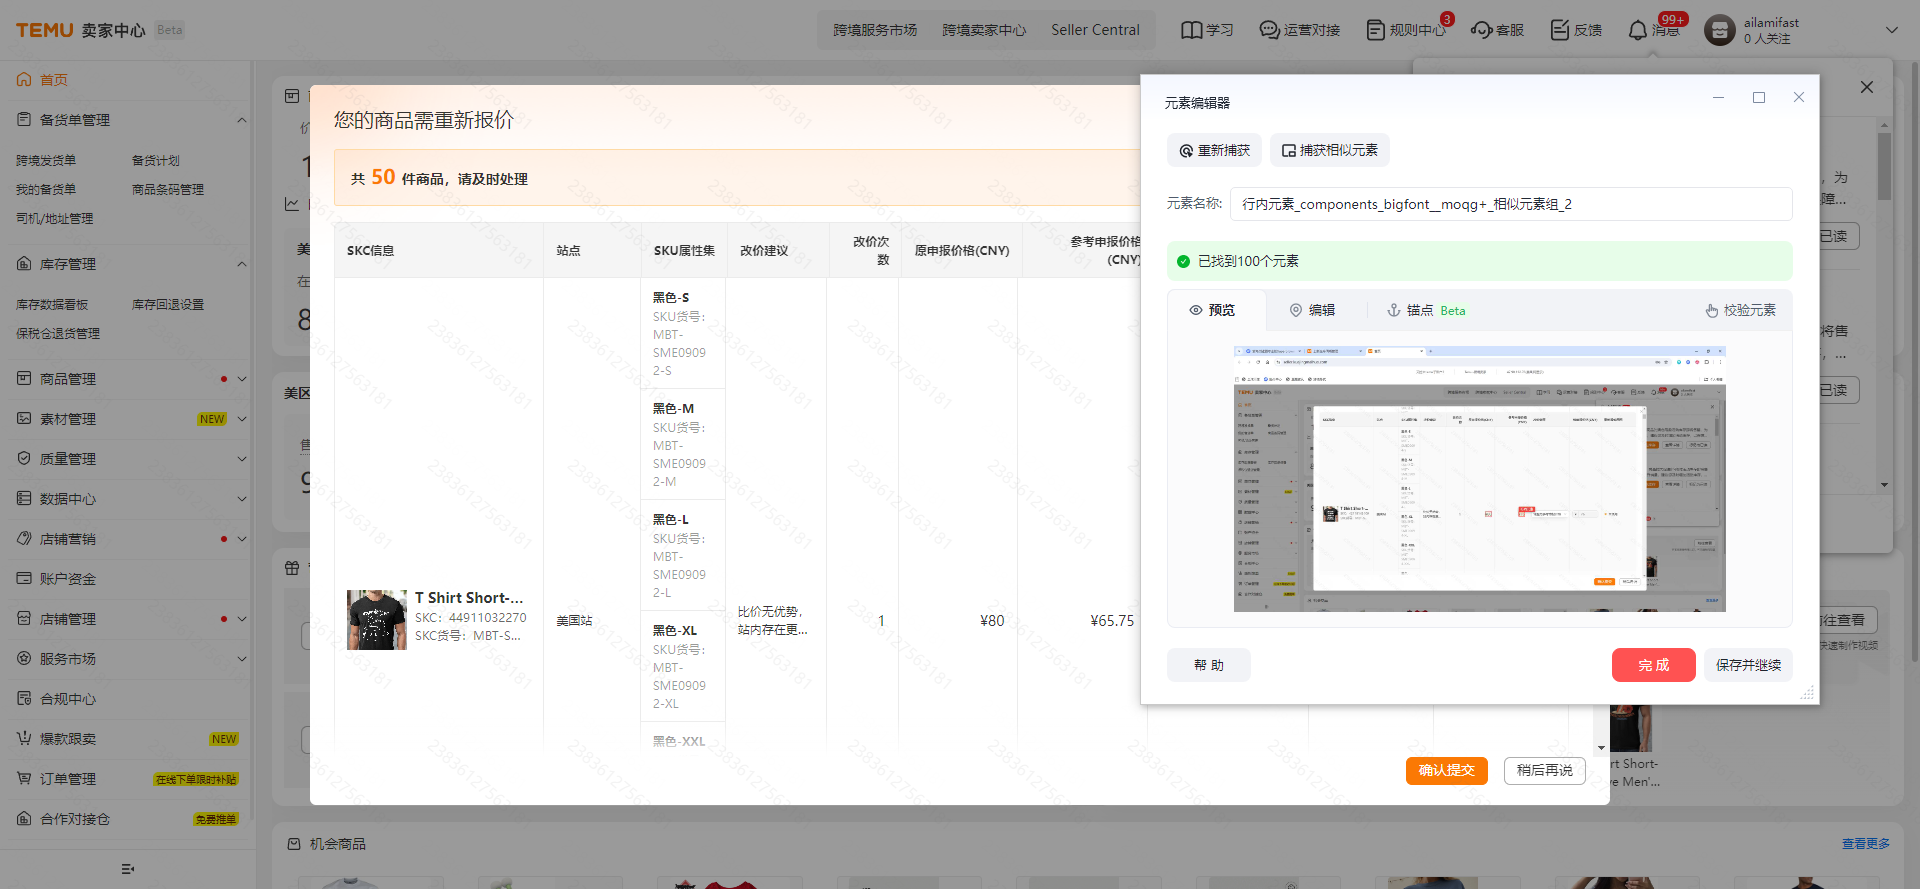Click the 规则中心 rules center icon
The height and width of the screenshot is (889, 1920).
pos(1376,31)
